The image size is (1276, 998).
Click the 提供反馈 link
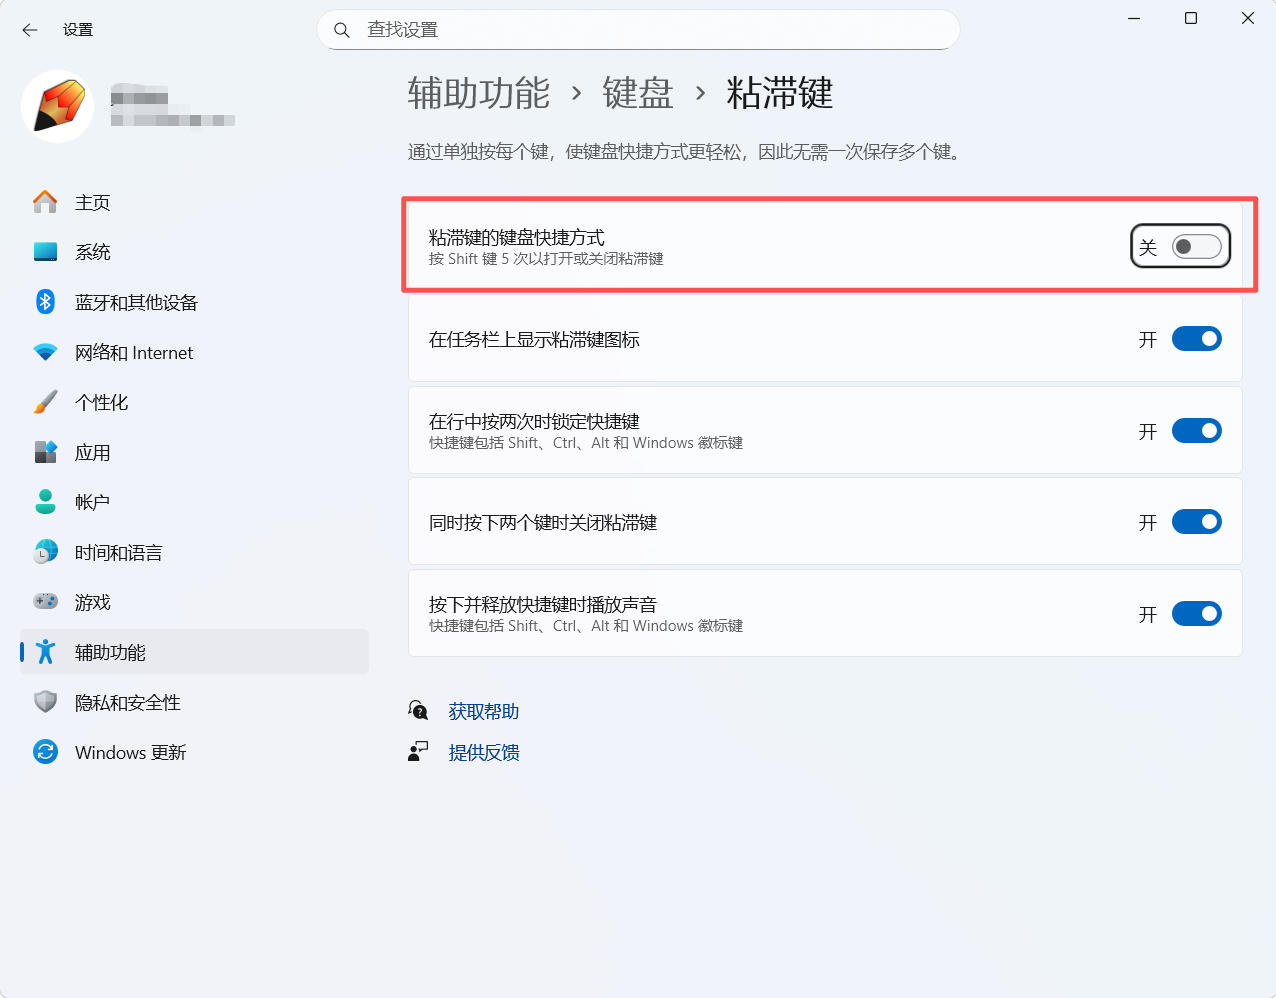click(483, 752)
